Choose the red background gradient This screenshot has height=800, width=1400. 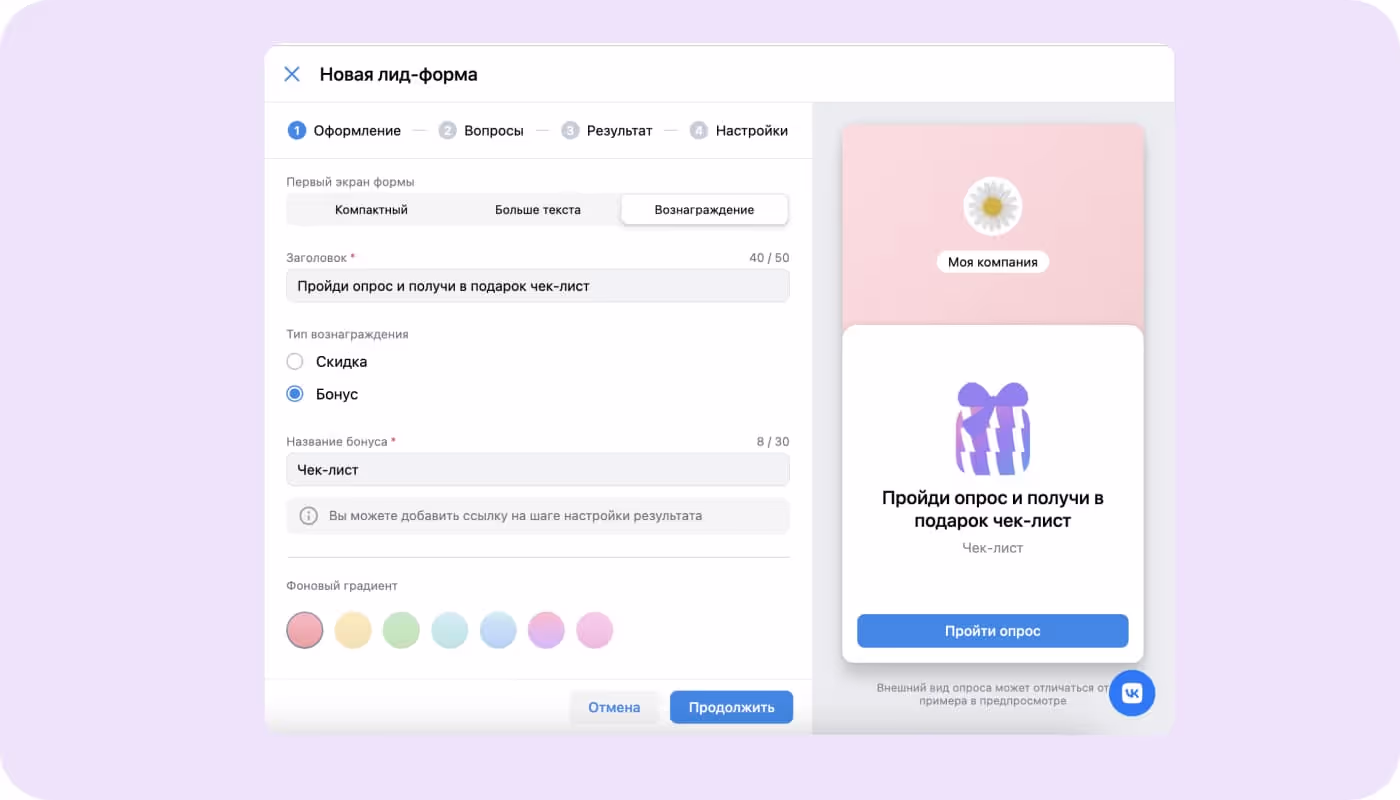[x=305, y=630]
